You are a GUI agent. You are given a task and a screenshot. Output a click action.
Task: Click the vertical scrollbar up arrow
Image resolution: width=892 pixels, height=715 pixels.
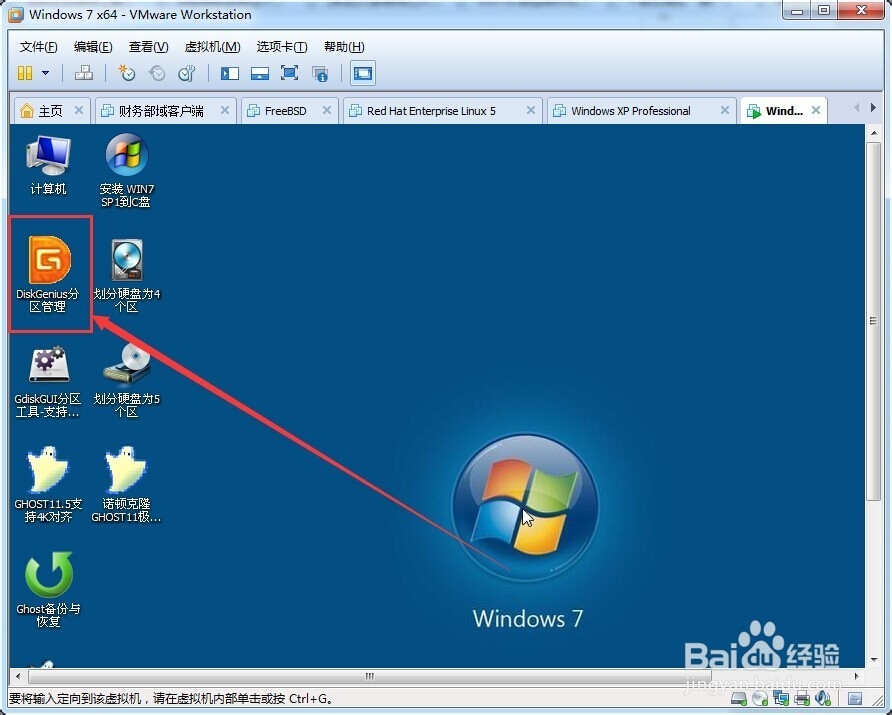874,133
